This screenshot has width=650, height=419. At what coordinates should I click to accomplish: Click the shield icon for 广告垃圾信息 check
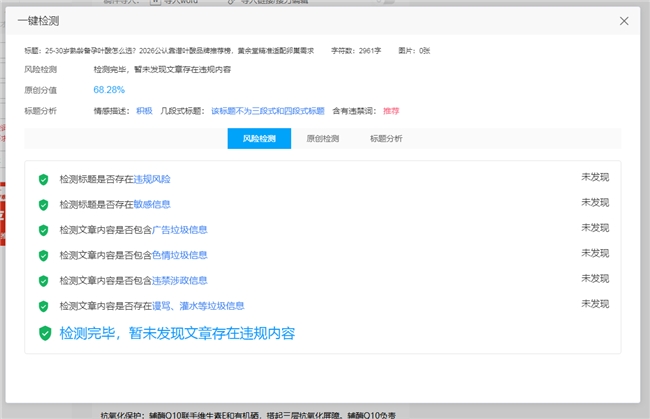tap(43, 230)
